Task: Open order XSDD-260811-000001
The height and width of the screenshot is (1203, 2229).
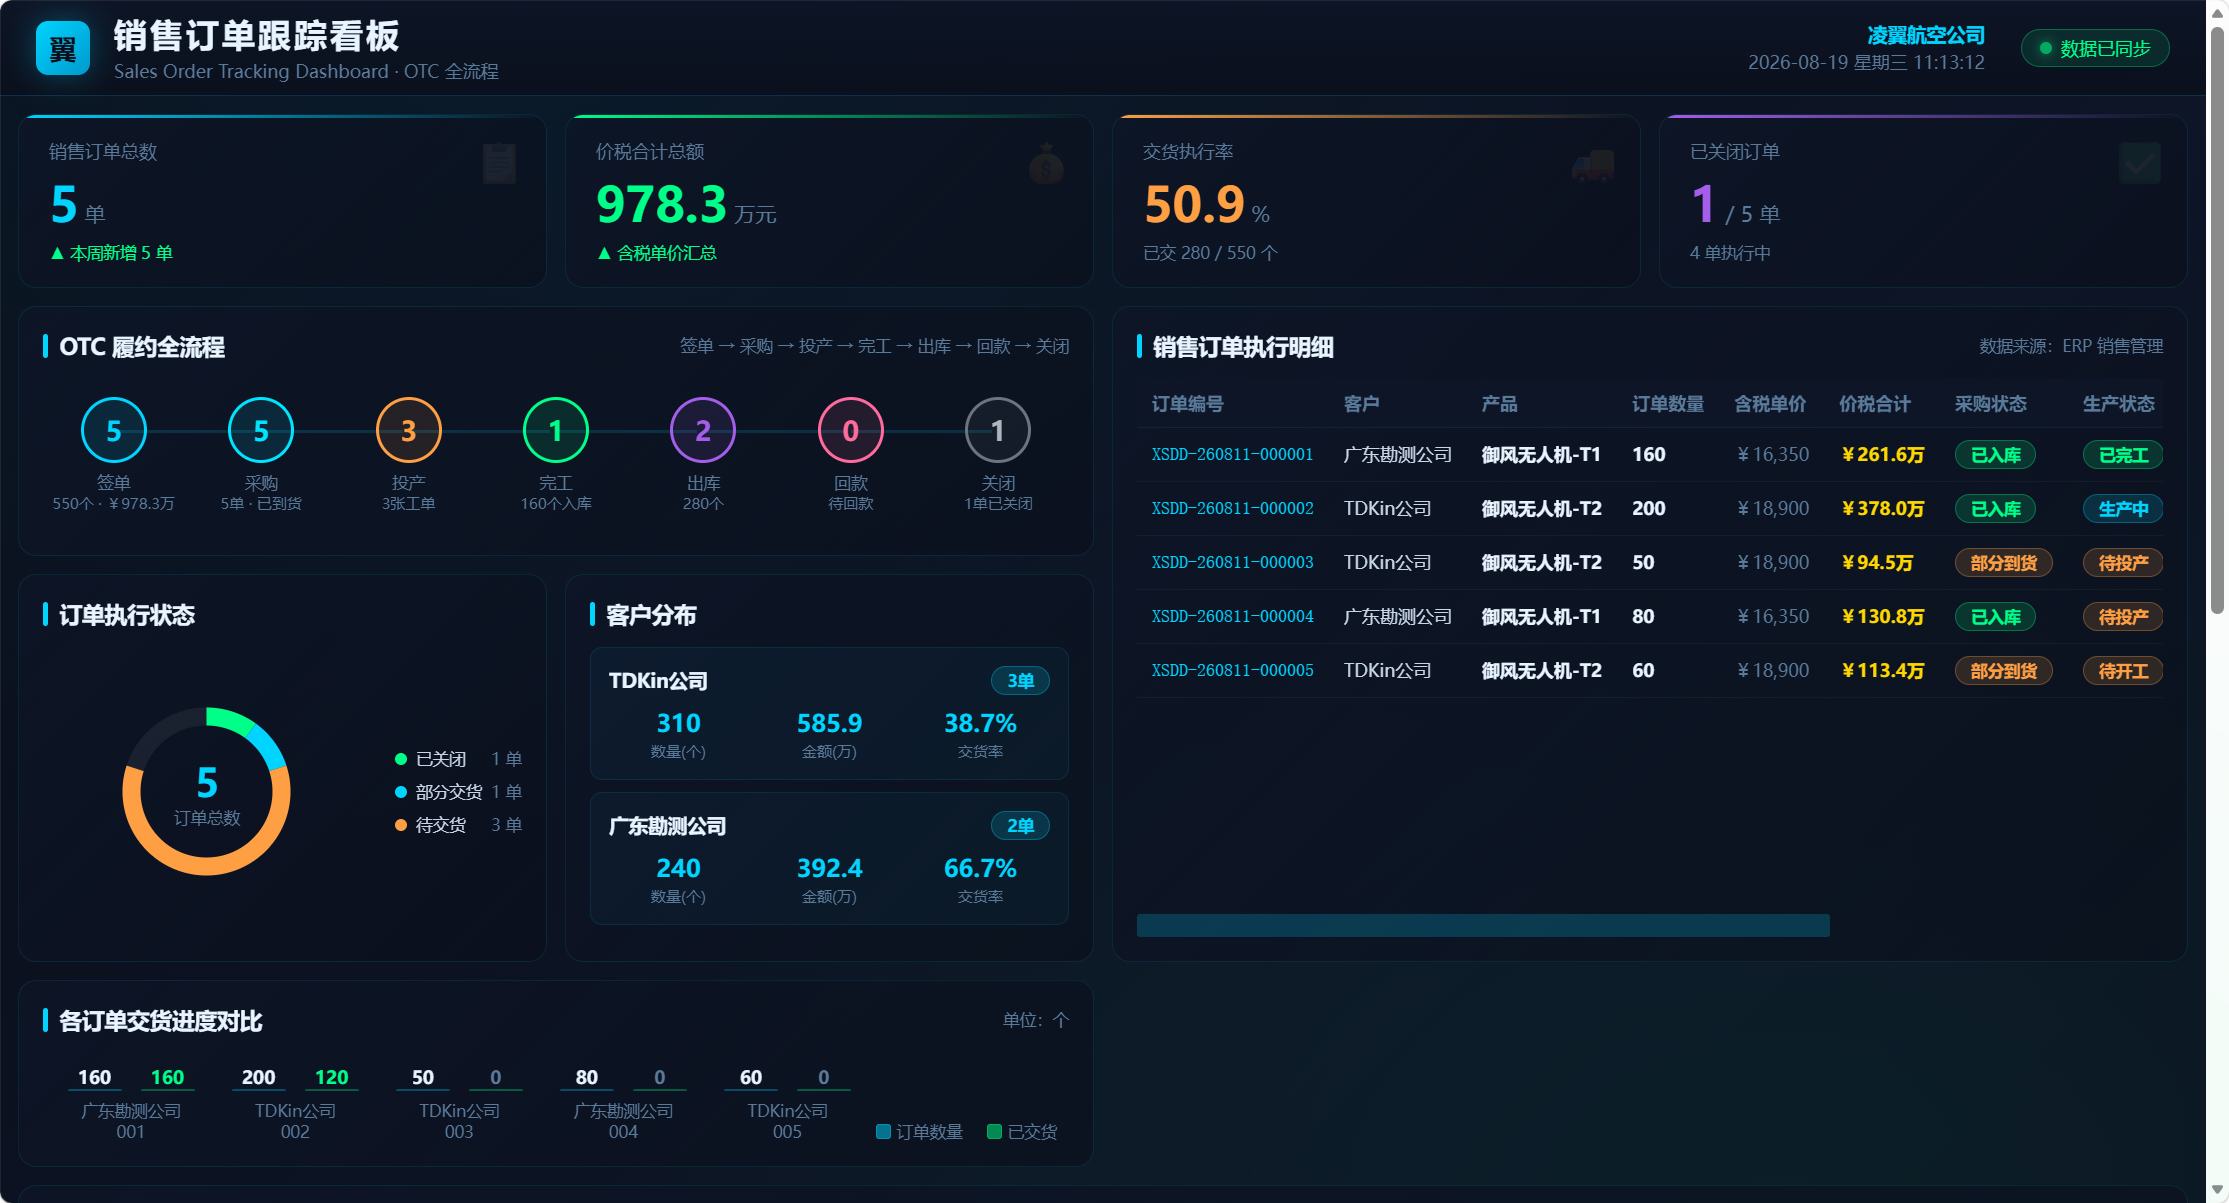Action: (1232, 455)
